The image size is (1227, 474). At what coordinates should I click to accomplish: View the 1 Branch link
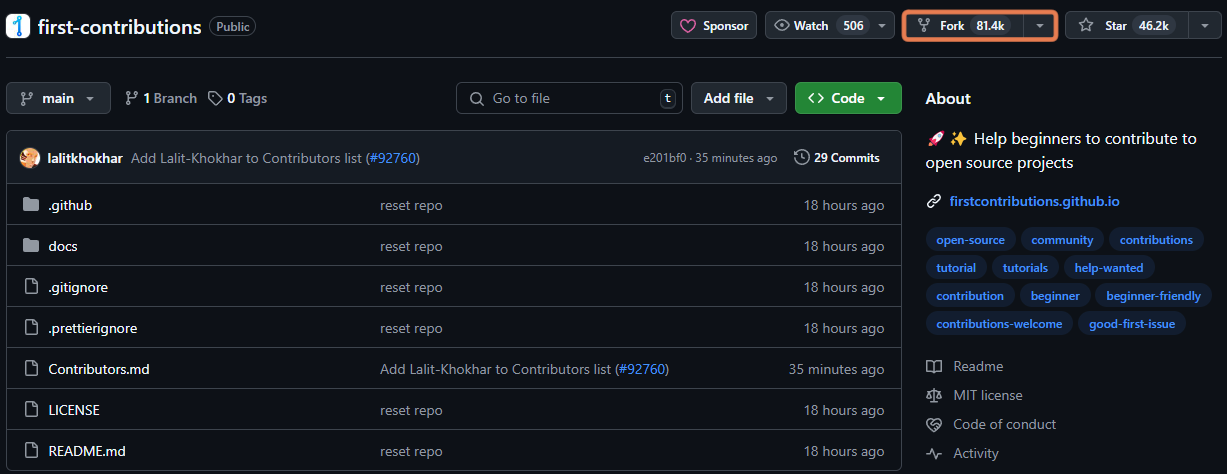(x=161, y=98)
